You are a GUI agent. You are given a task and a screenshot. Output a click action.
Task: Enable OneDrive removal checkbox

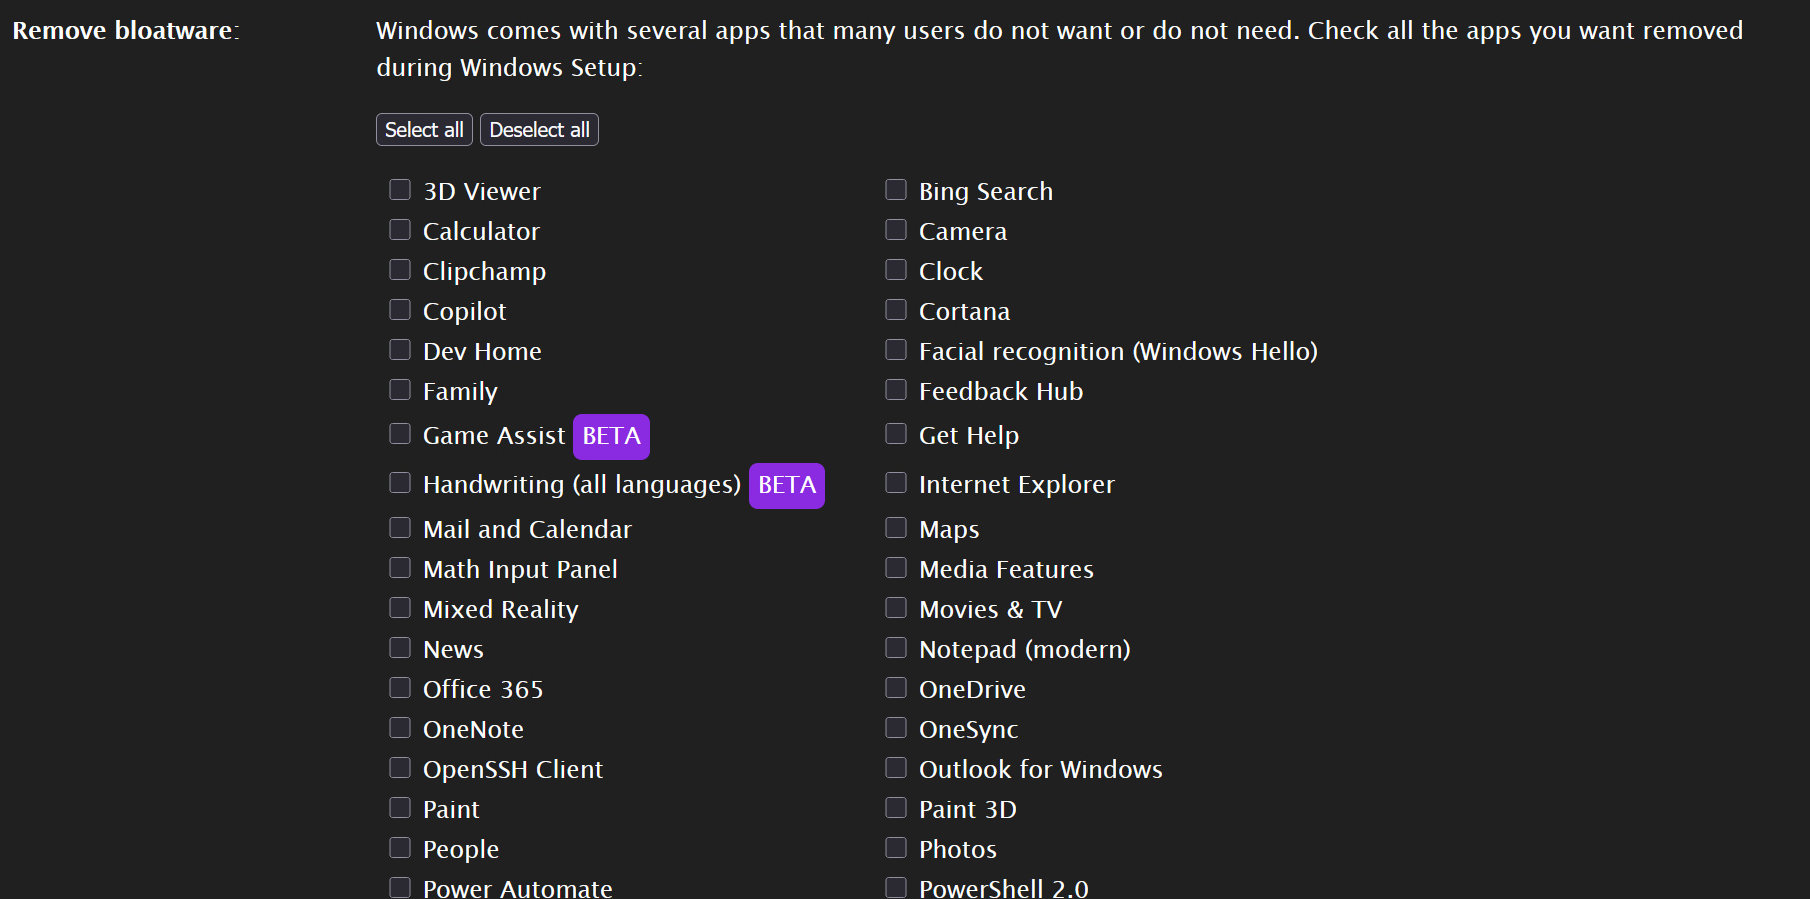click(896, 688)
